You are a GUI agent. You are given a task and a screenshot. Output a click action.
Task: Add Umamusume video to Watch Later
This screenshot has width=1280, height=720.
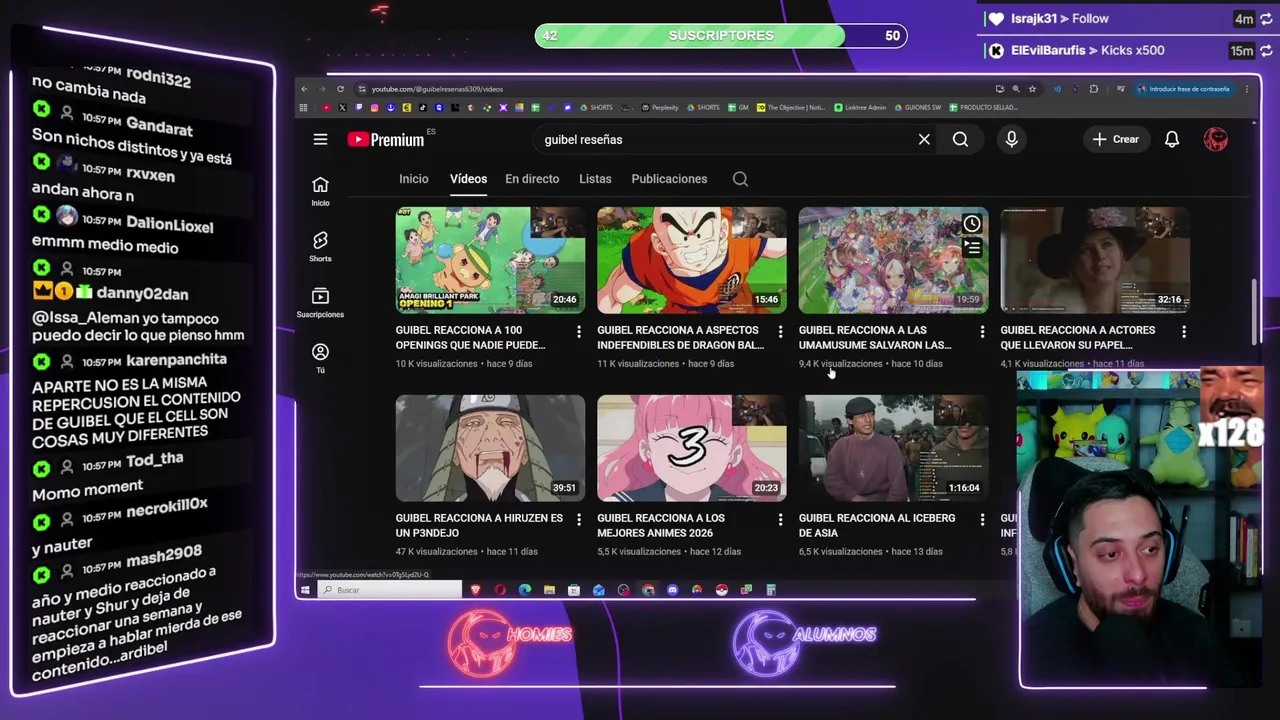pos(971,224)
